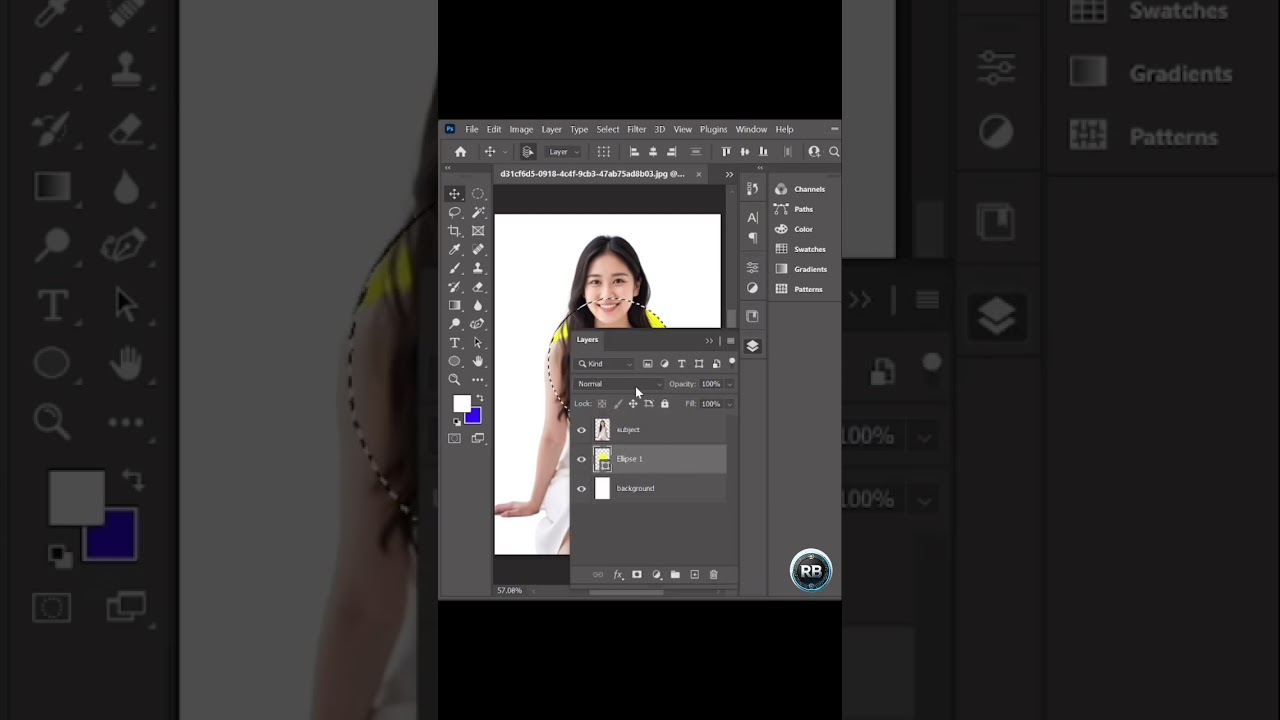This screenshot has height=720, width=1280.
Task: Add a layer mask from Layers panel
Action: point(636,575)
